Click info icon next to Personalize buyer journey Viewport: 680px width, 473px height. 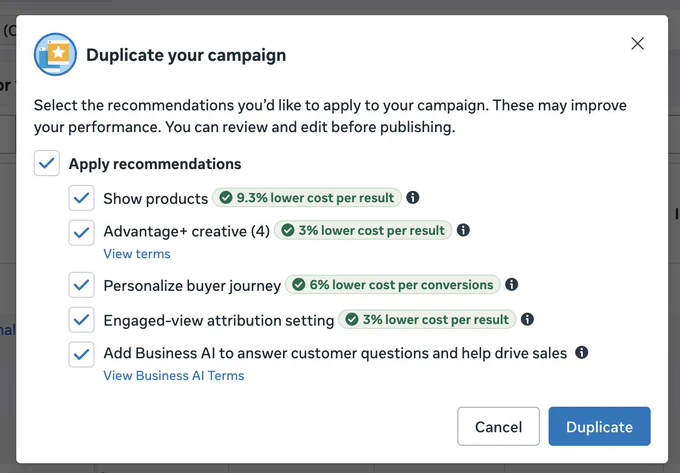point(512,285)
